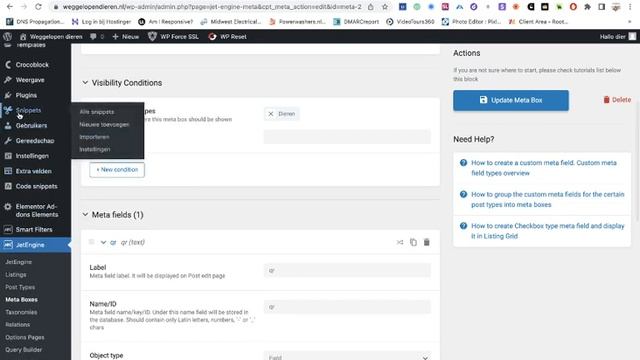This screenshot has width=640, height=360.
Task: Collapse Meta fields (1) section
Action: click(85, 214)
